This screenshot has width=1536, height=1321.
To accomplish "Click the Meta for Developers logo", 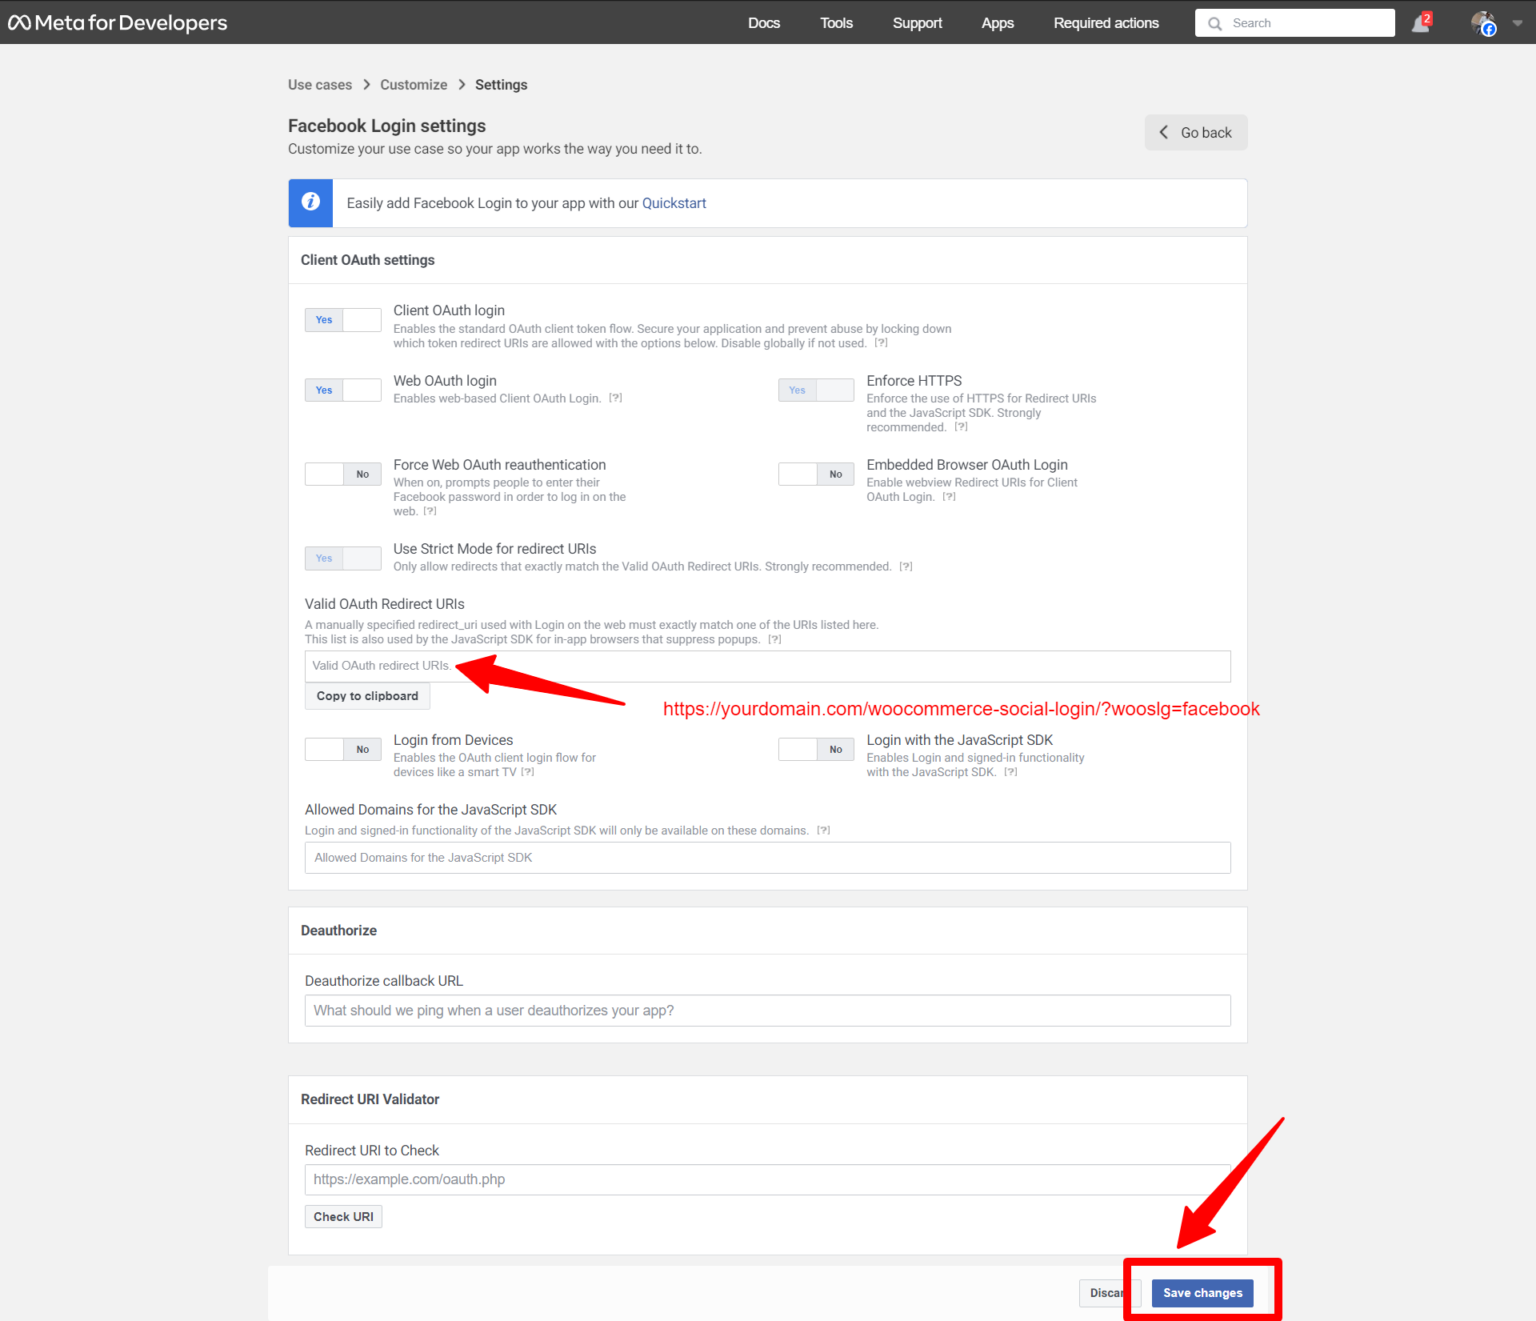I will coord(117,22).
